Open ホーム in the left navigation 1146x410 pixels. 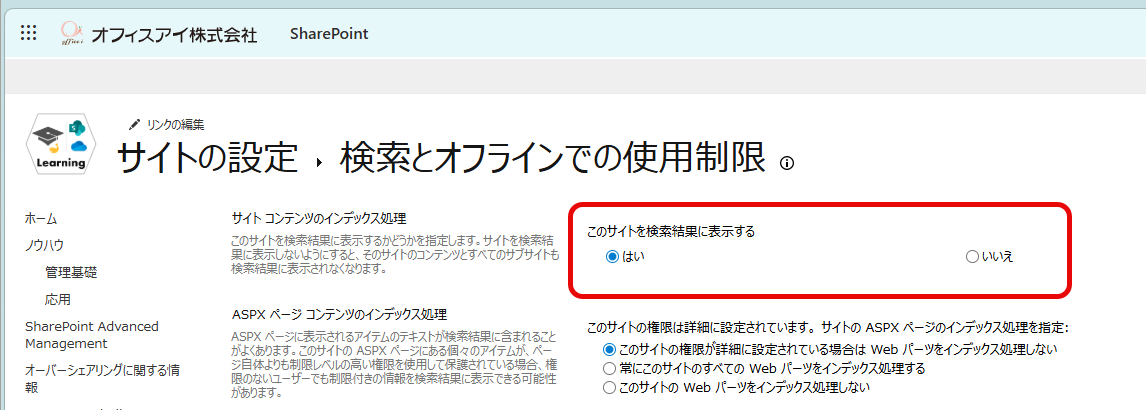point(41,218)
